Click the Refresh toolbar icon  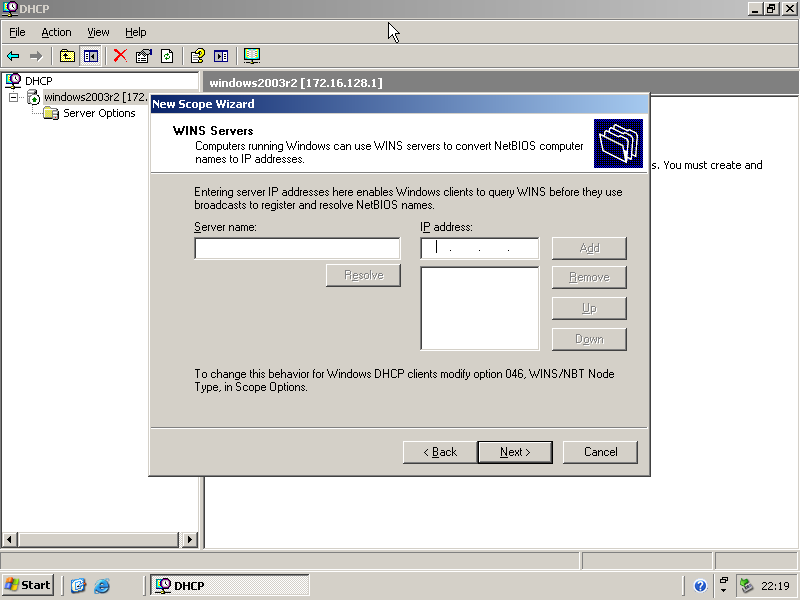click(167, 56)
